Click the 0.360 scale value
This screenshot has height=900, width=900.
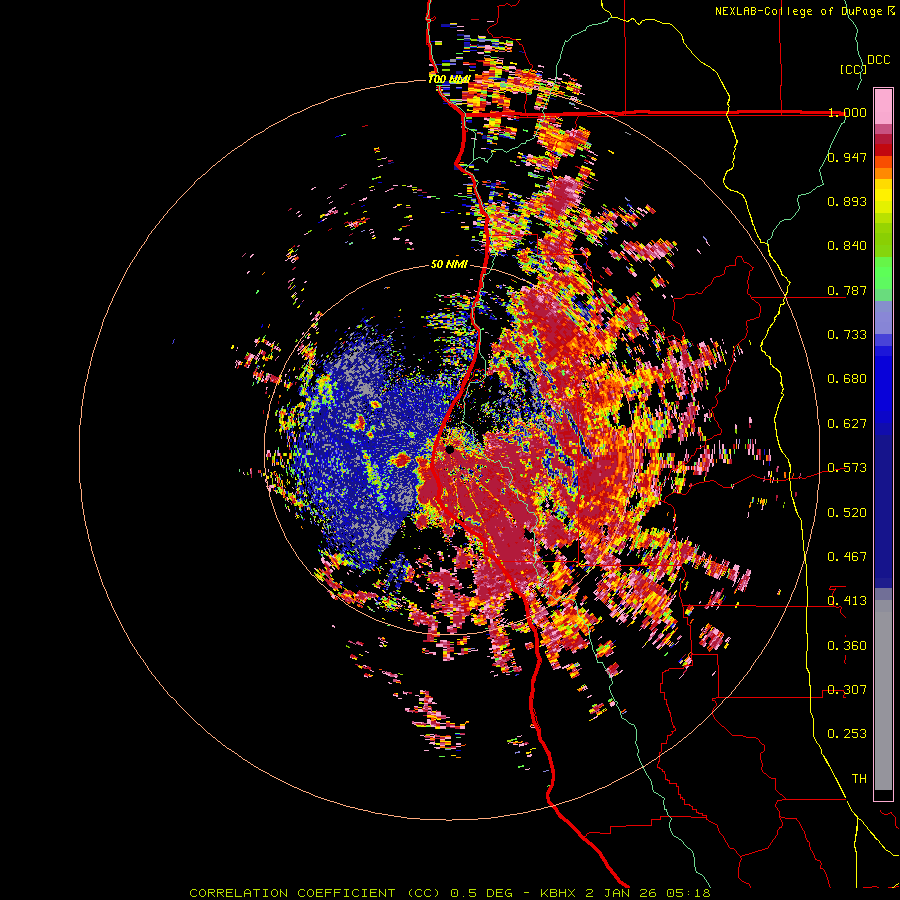point(847,646)
